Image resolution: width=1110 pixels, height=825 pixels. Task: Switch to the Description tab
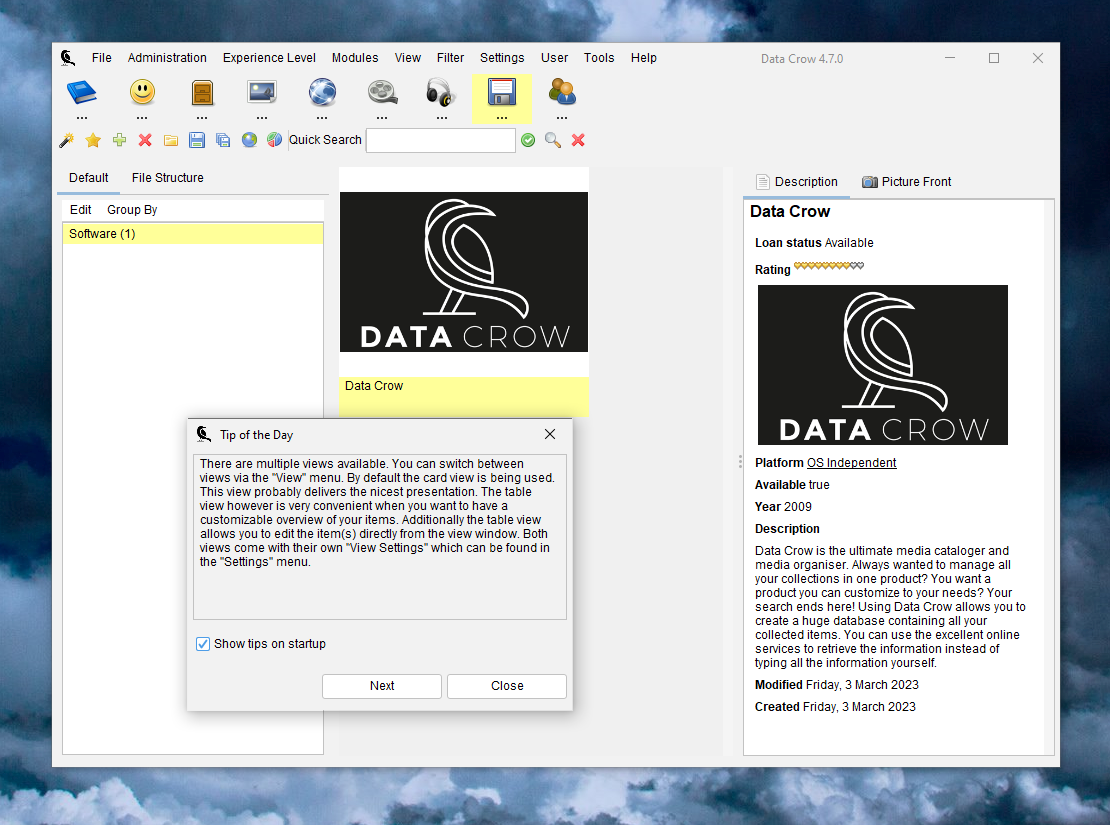(x=796, y=182)
